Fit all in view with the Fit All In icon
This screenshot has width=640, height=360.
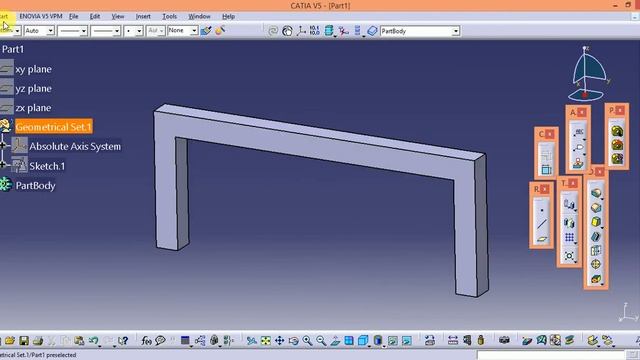point(265,340)
